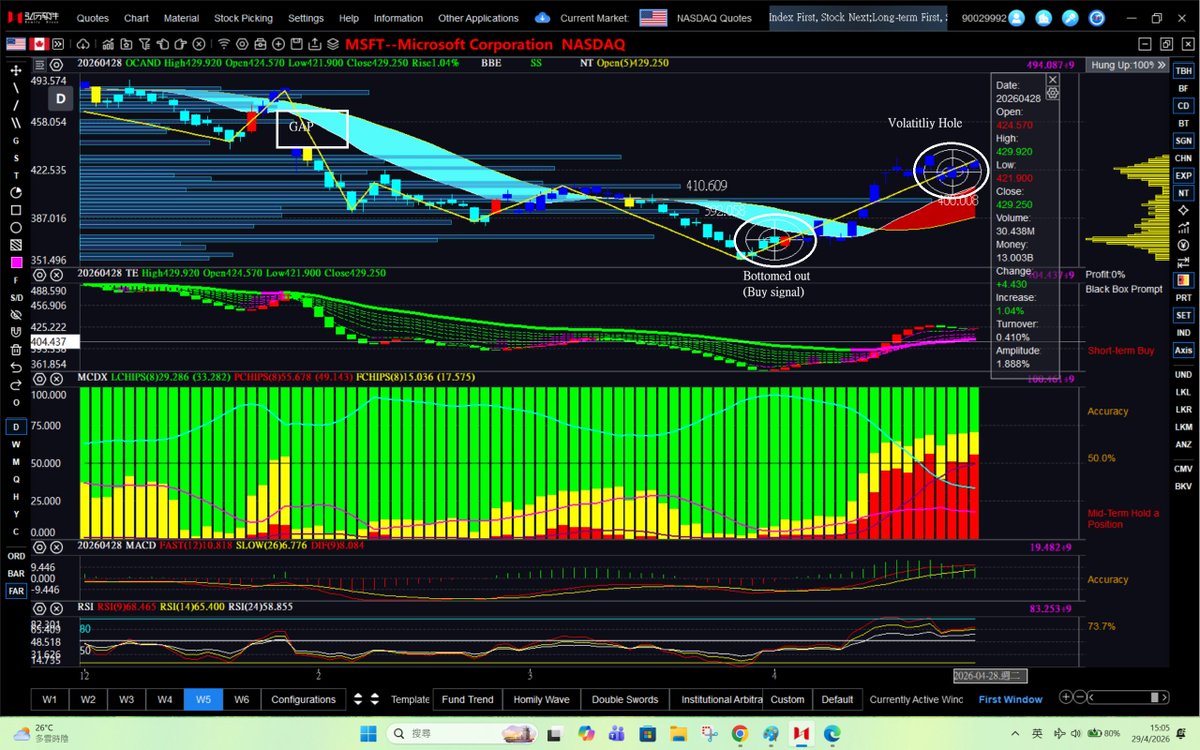The width and height of the screenshot is (1200, 750).
Task: Click the save floppy disk toolbar icon
Action: tap(296, 44)
